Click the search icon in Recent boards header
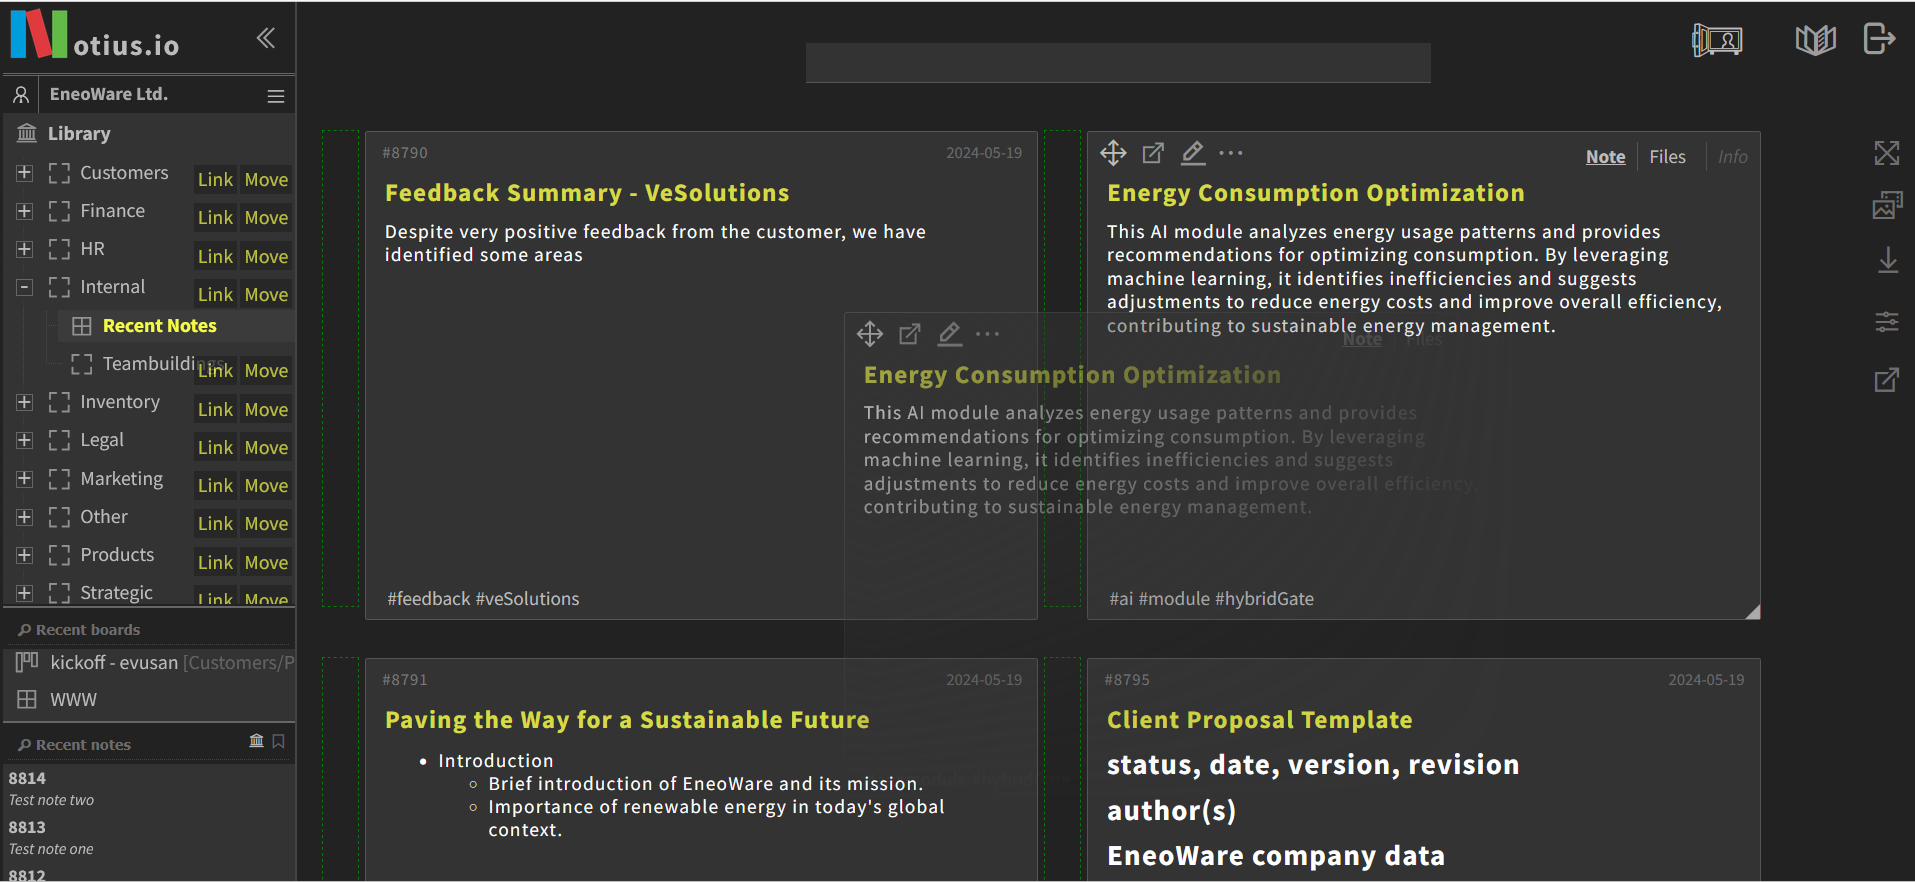1915x882 pixels. tap(24, 630)
